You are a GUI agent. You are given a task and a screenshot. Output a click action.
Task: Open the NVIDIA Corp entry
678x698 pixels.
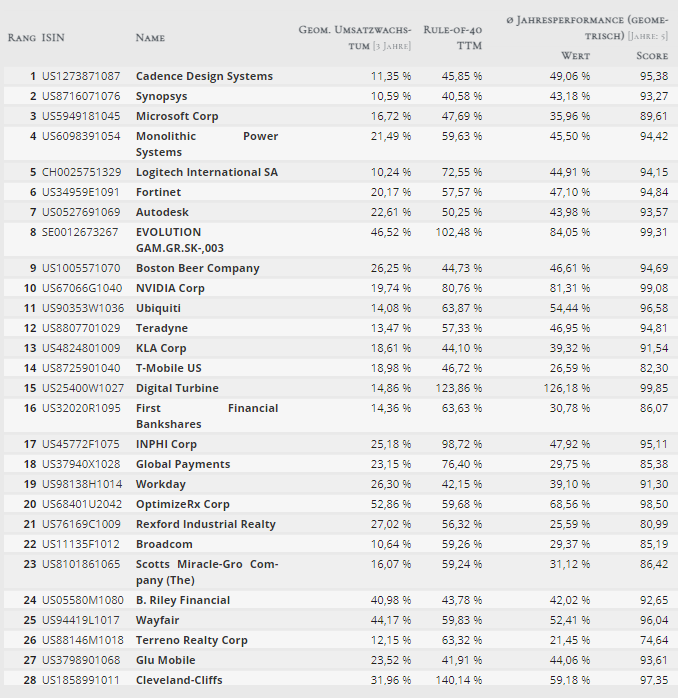170,288
